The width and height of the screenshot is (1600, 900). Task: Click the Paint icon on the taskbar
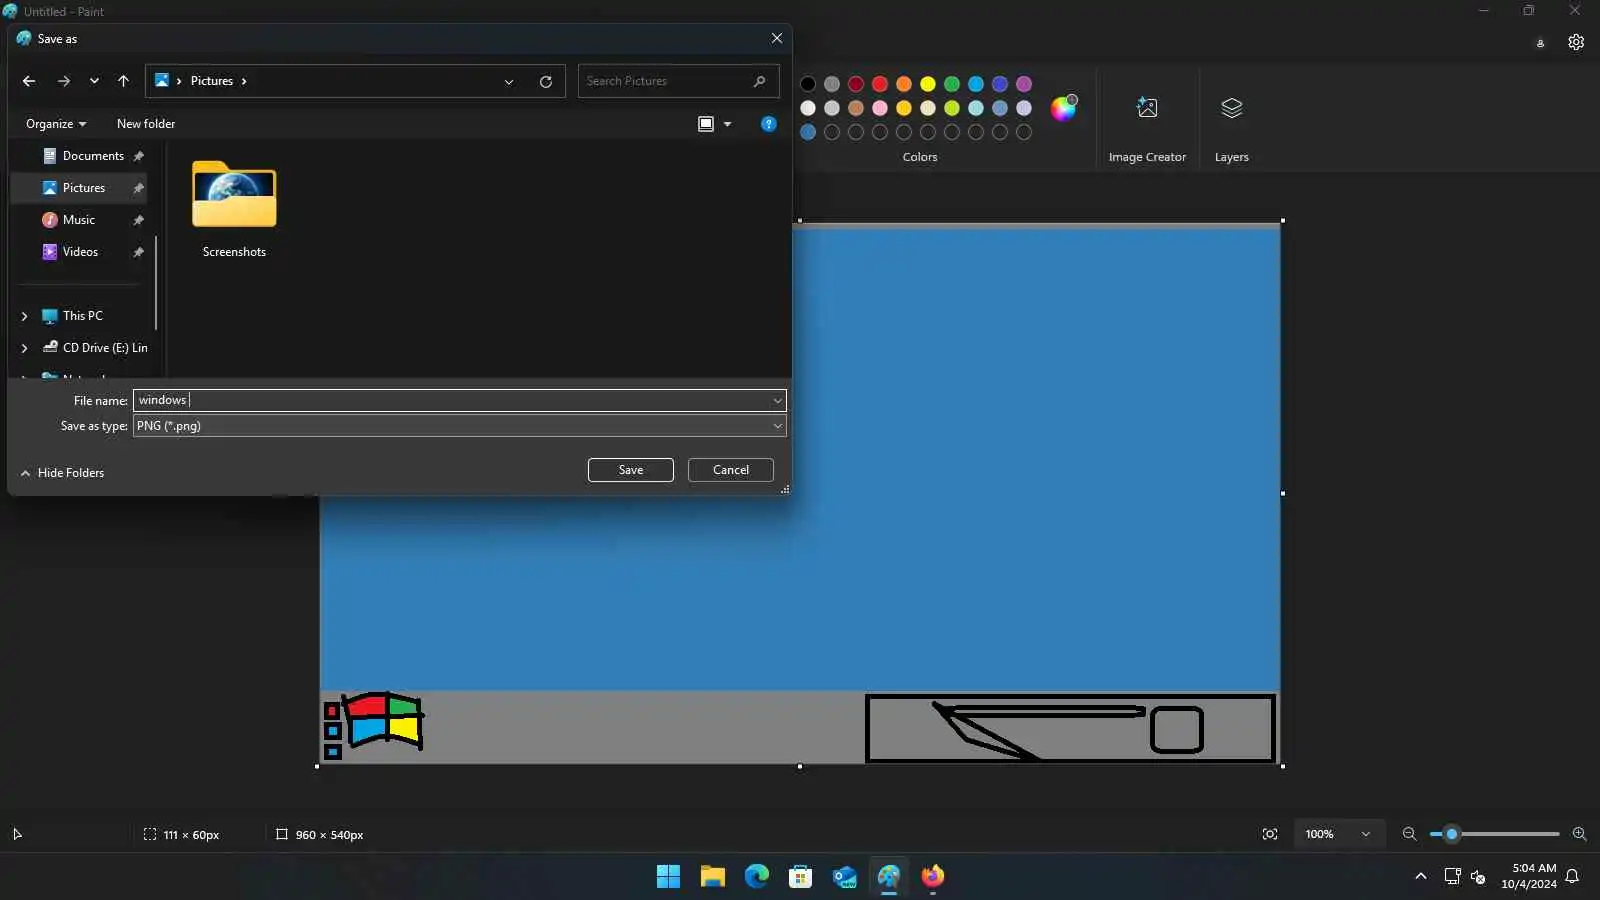tap(889, 877)
